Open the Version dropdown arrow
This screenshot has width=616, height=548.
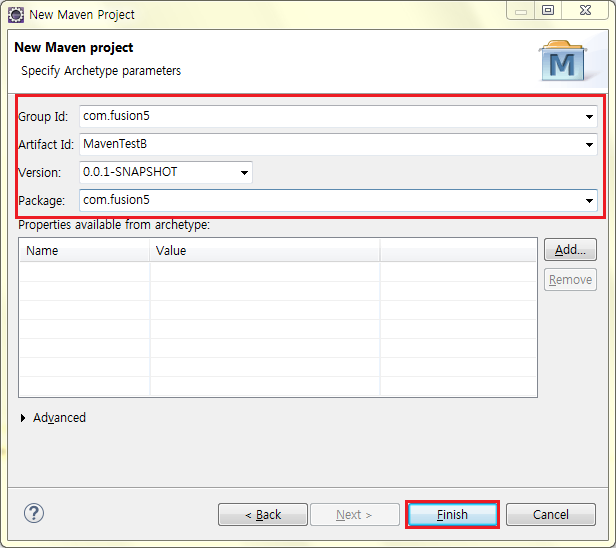tap(244, 172)
